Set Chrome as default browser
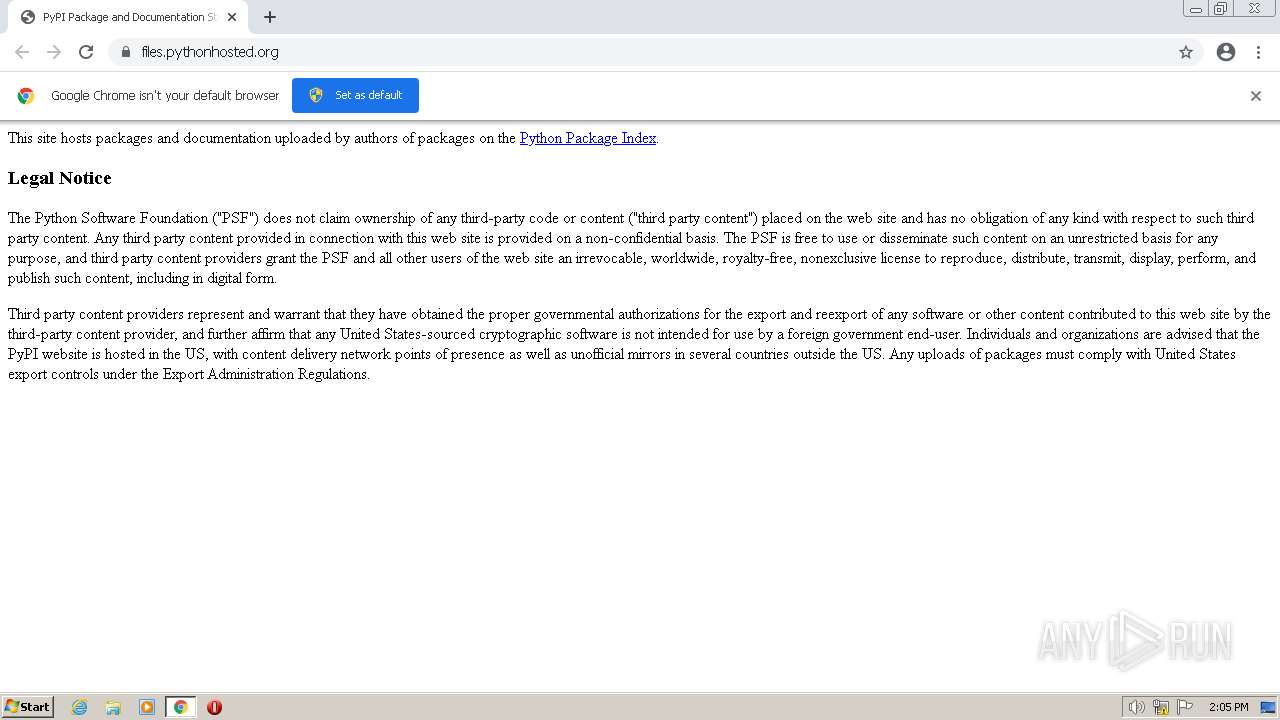This screenshot has width=1280, height=720. 355,95
